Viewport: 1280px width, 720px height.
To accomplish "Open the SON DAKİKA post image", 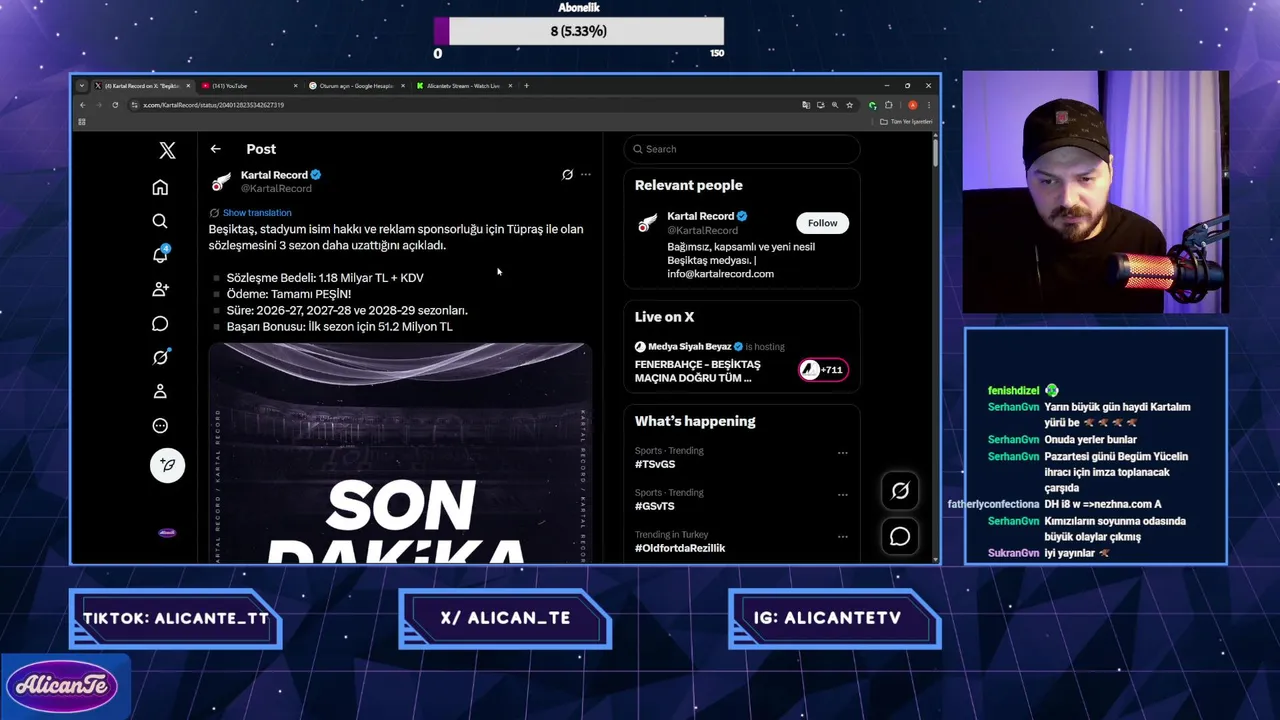I will 401,453.
